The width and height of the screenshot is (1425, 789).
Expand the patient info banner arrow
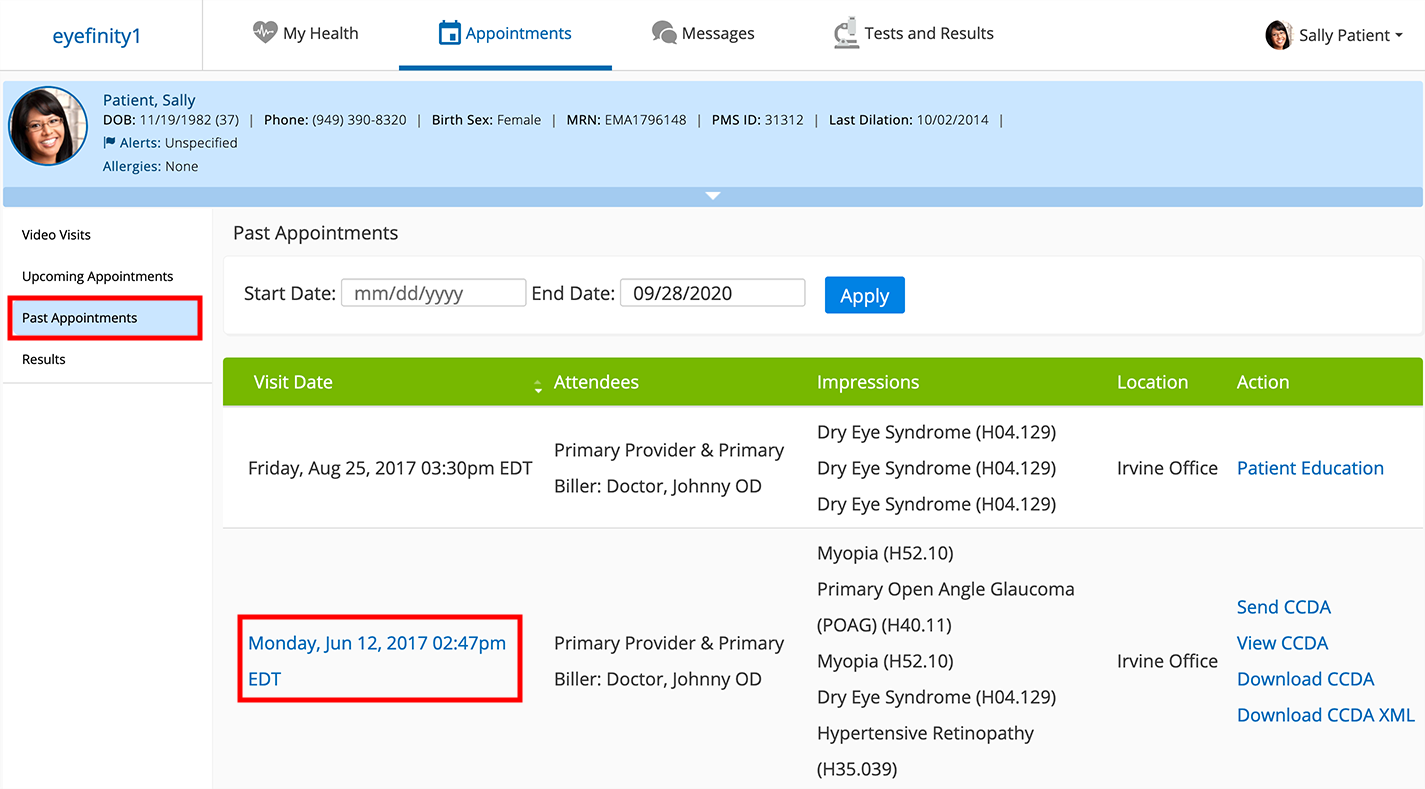click(x=712, y=196)
